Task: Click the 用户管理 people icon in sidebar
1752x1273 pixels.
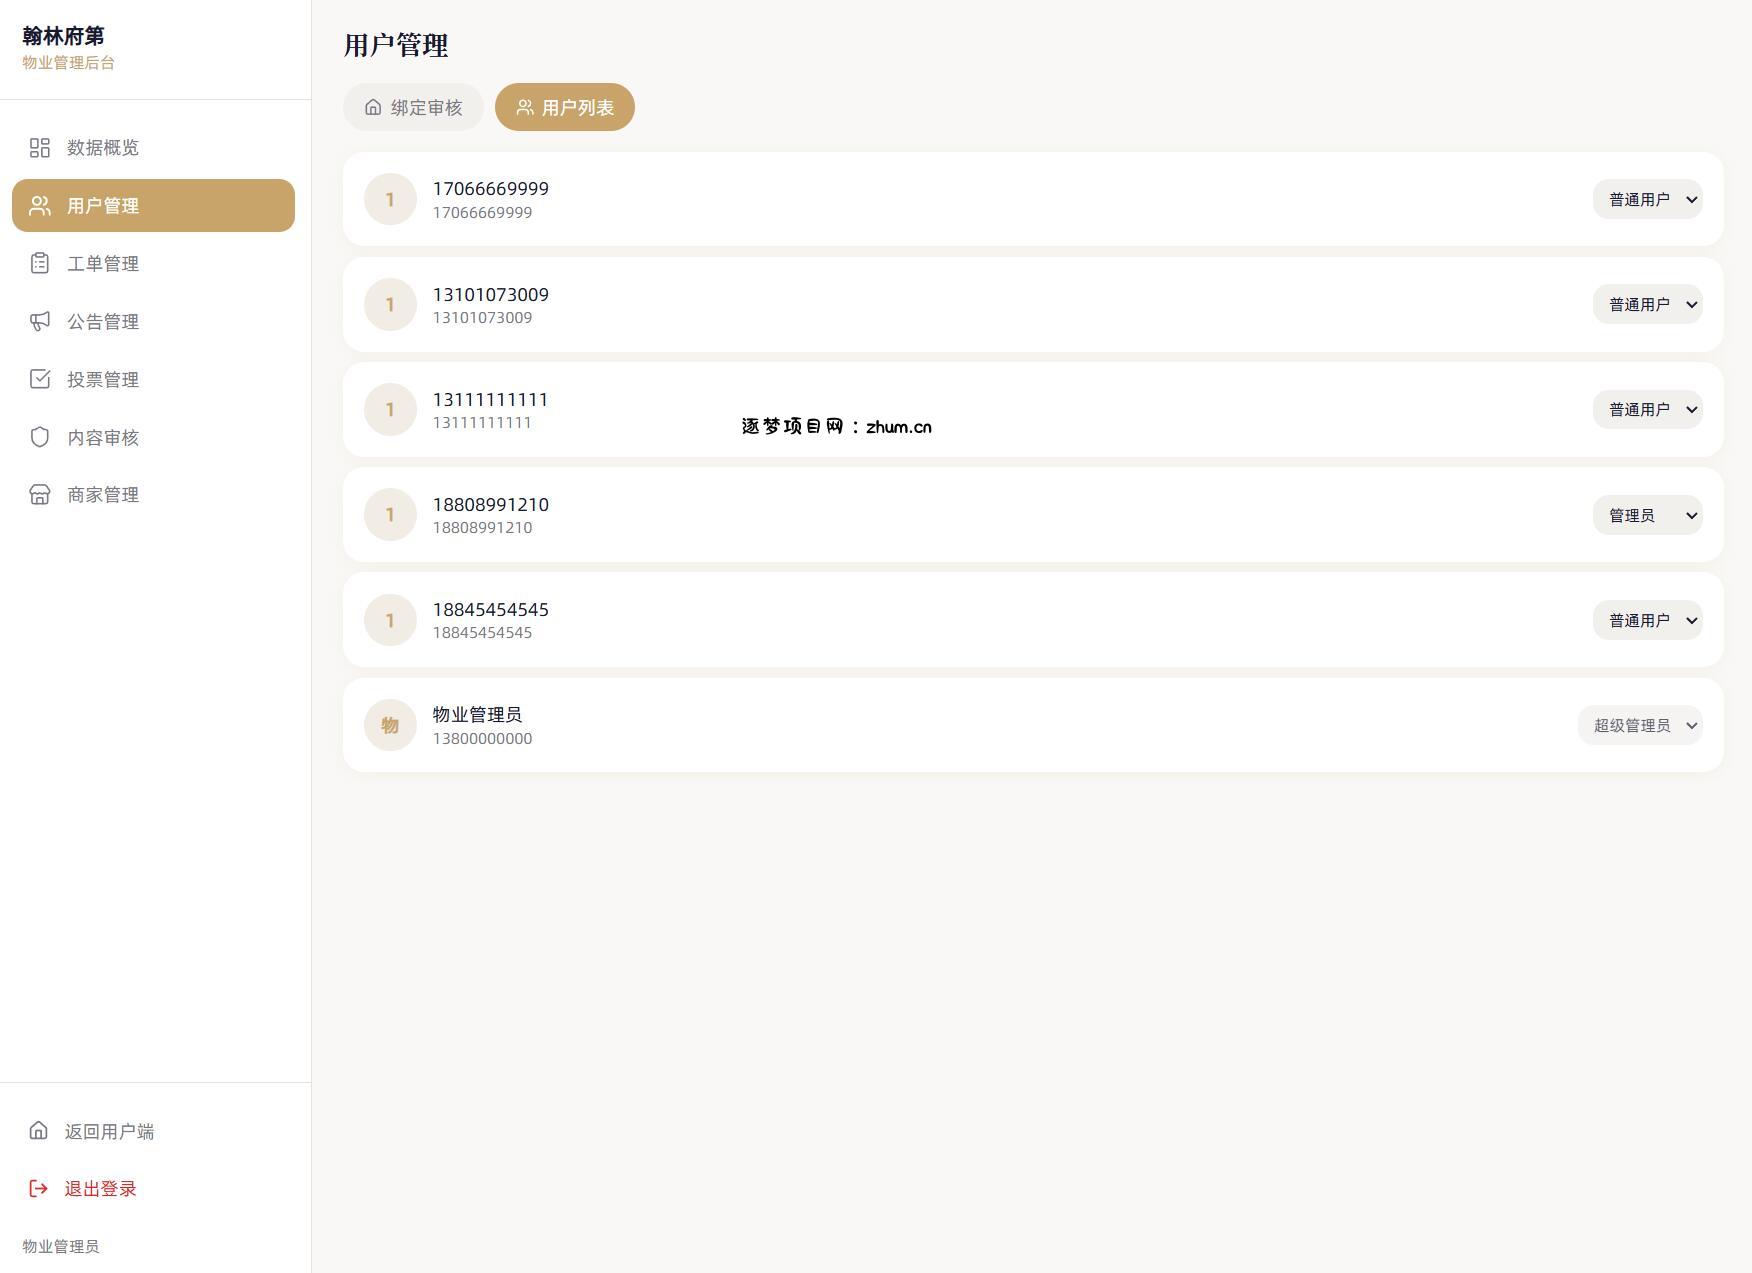Action: (40, 206)
